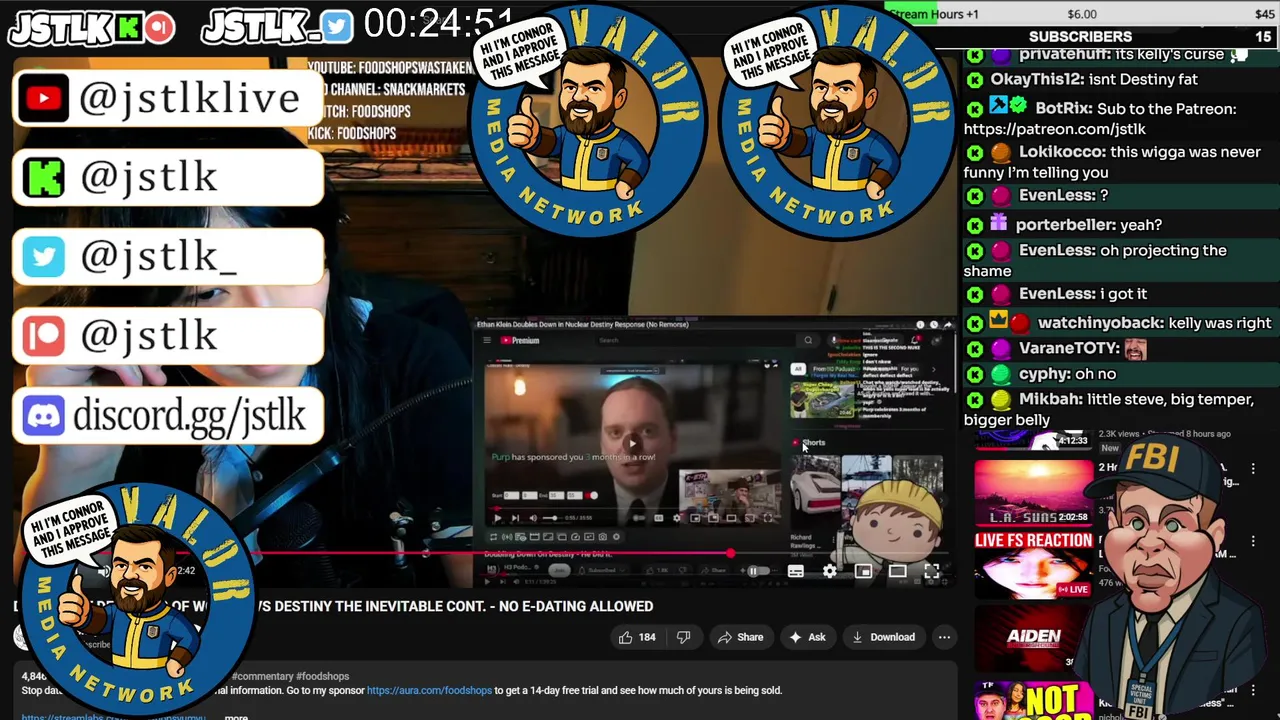The width and height of the screenshot is (1280, 720).
Task: Mute the inner video volume icon
Action: [533, 518]
